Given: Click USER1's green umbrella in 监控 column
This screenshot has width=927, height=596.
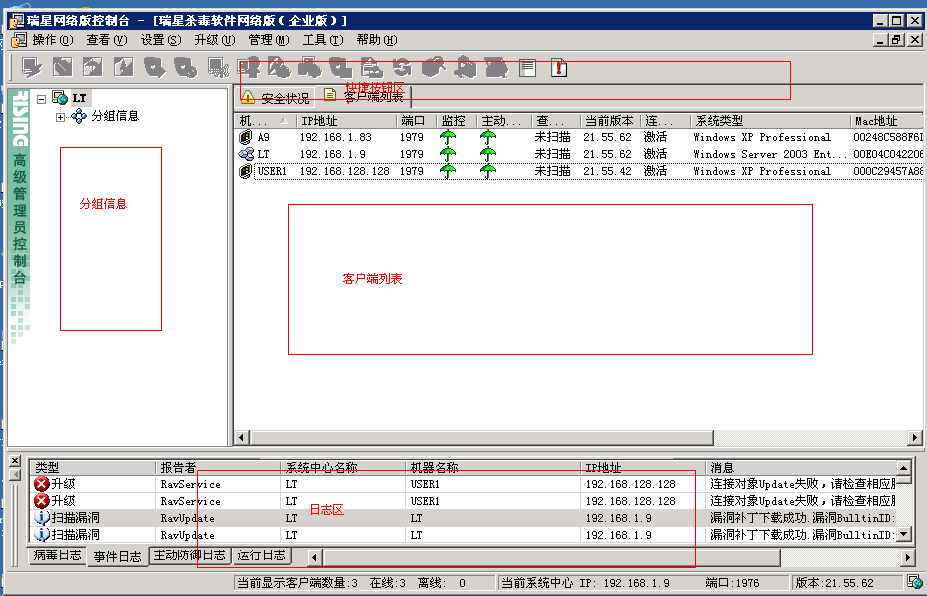Looking at the screenshot, I should tap(448, 171).
